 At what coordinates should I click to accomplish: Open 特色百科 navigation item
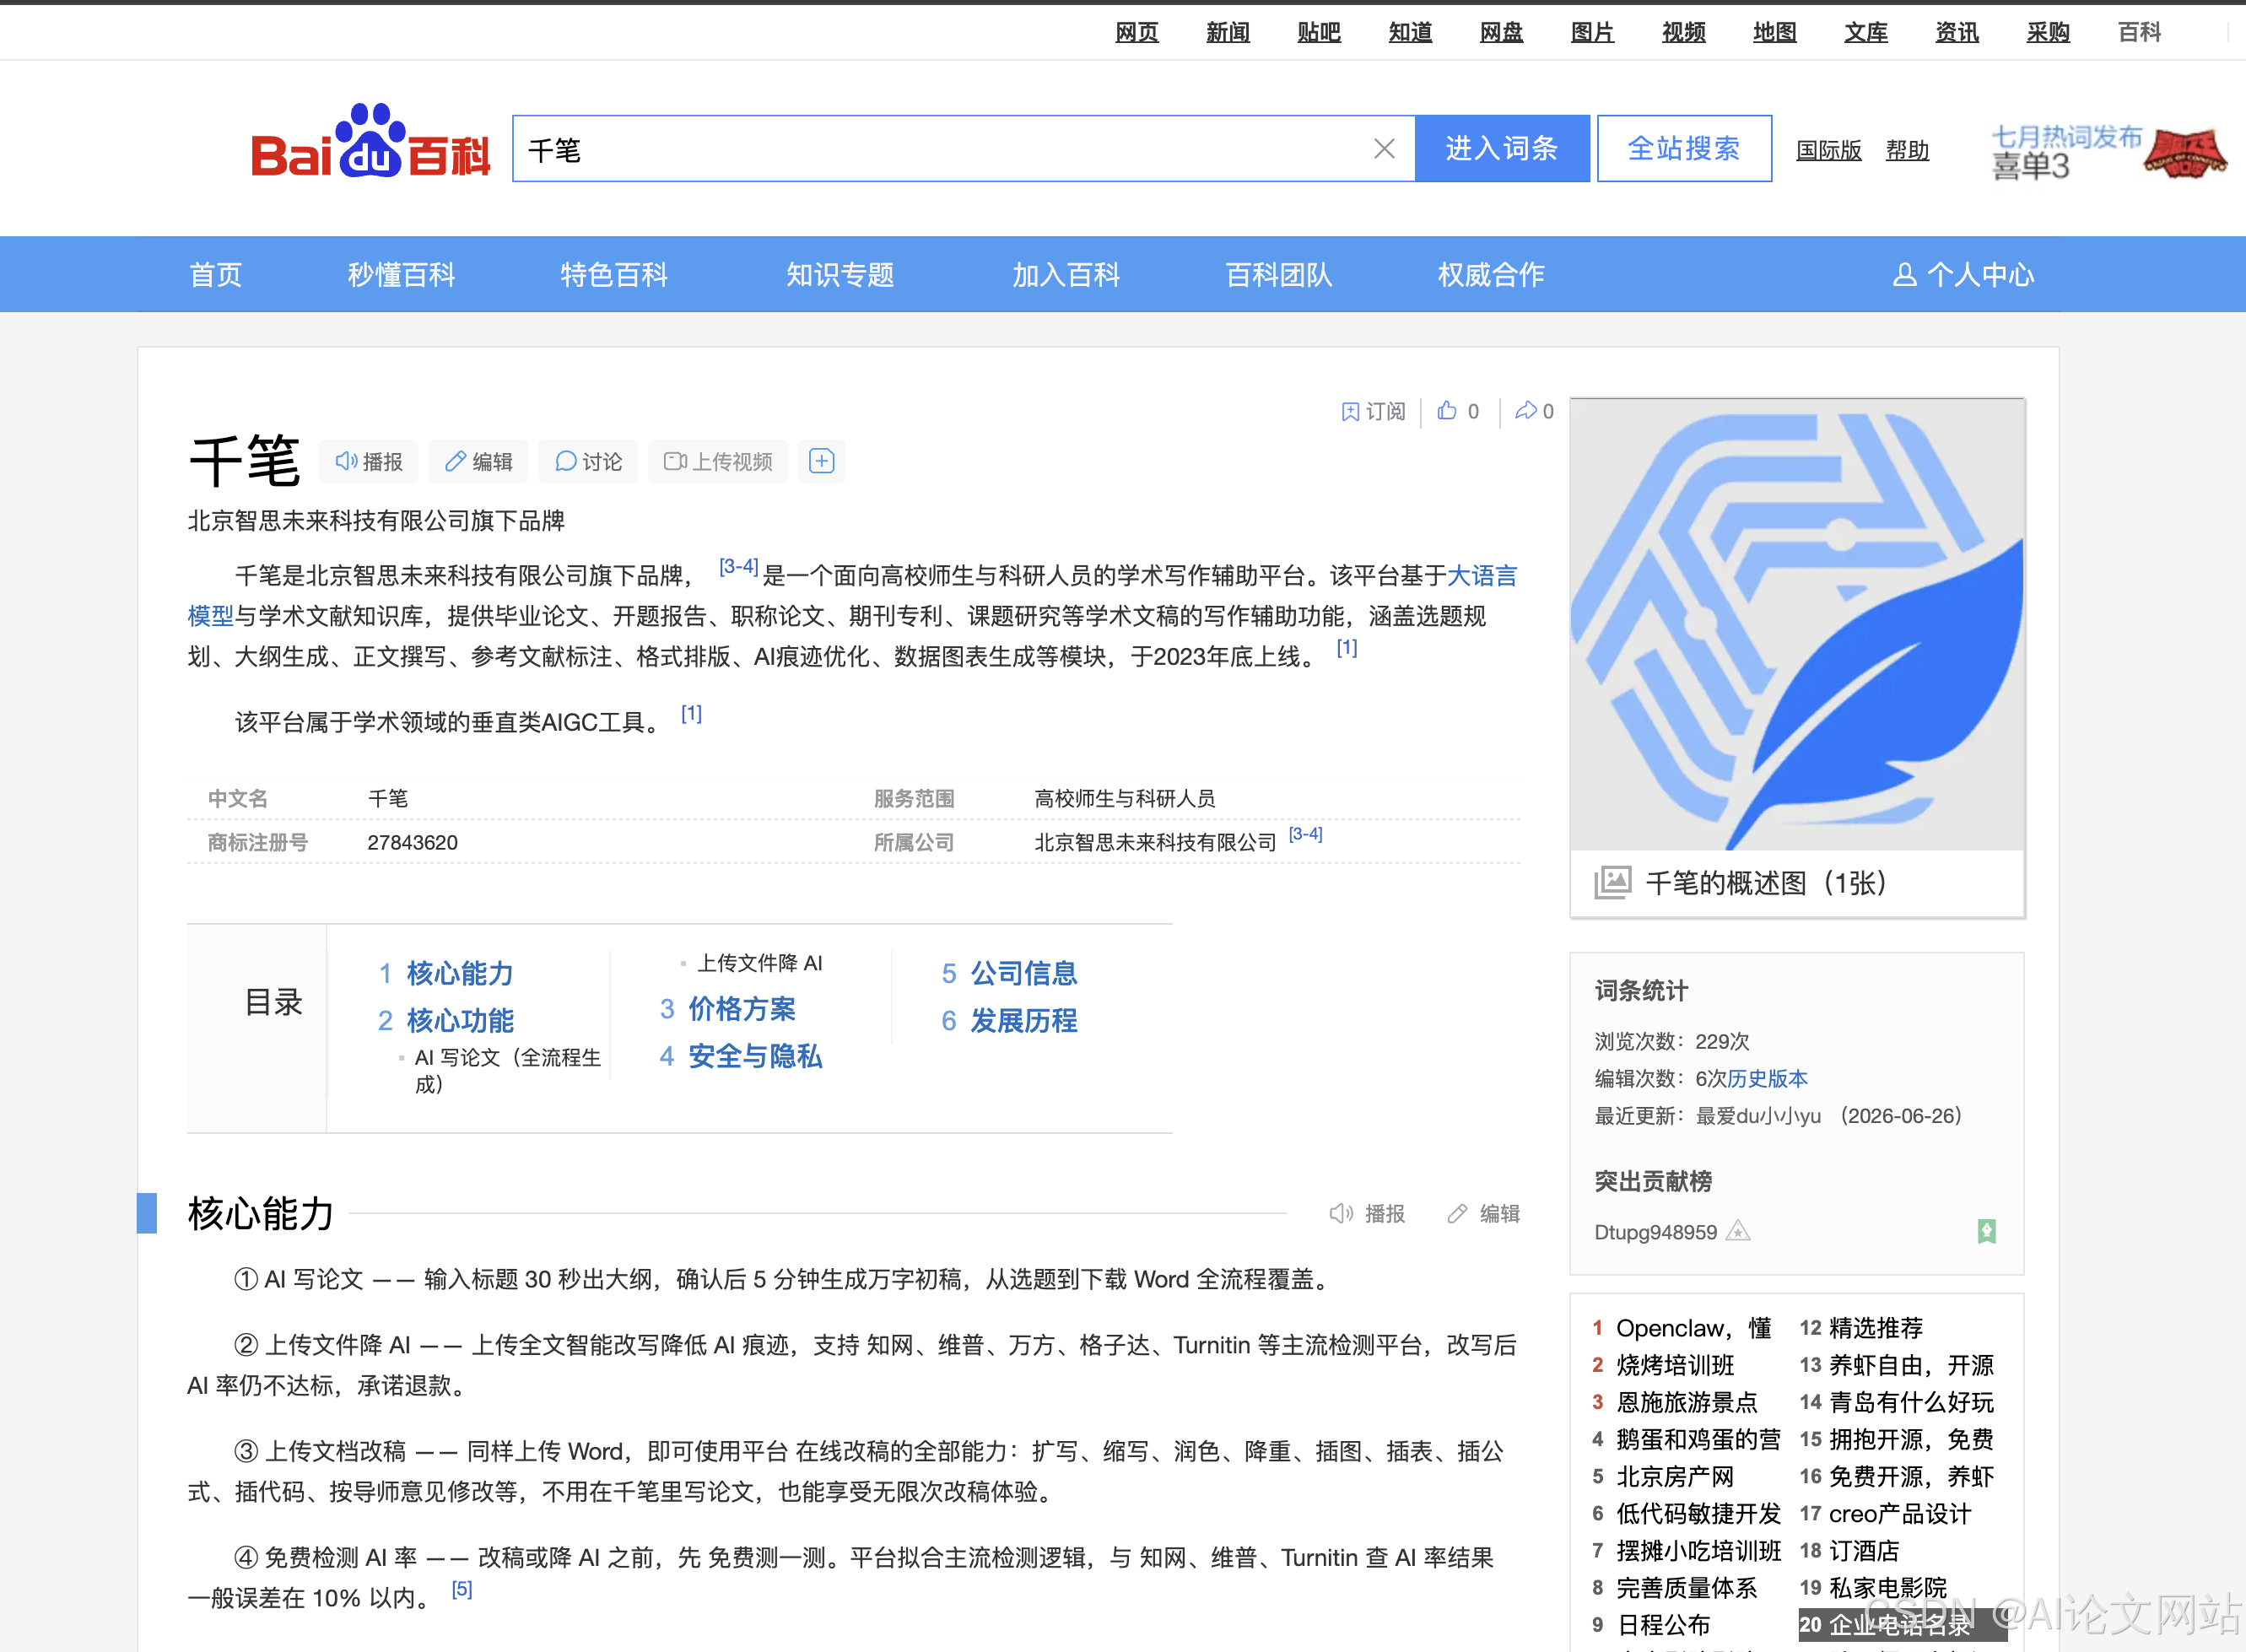tap(614, 275)
